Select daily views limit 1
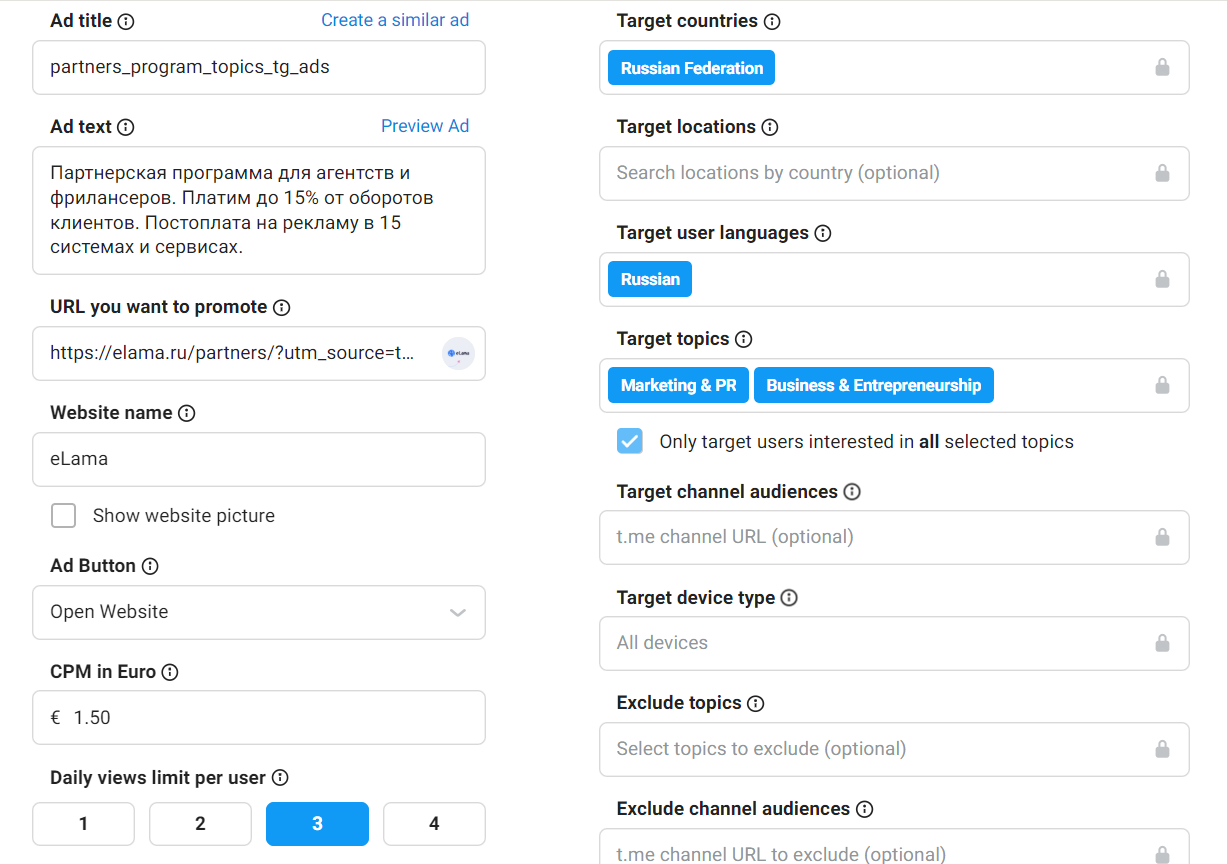The height and width of the screenshot is (864, 1227). pyautogui.click(x=83, y=824)
